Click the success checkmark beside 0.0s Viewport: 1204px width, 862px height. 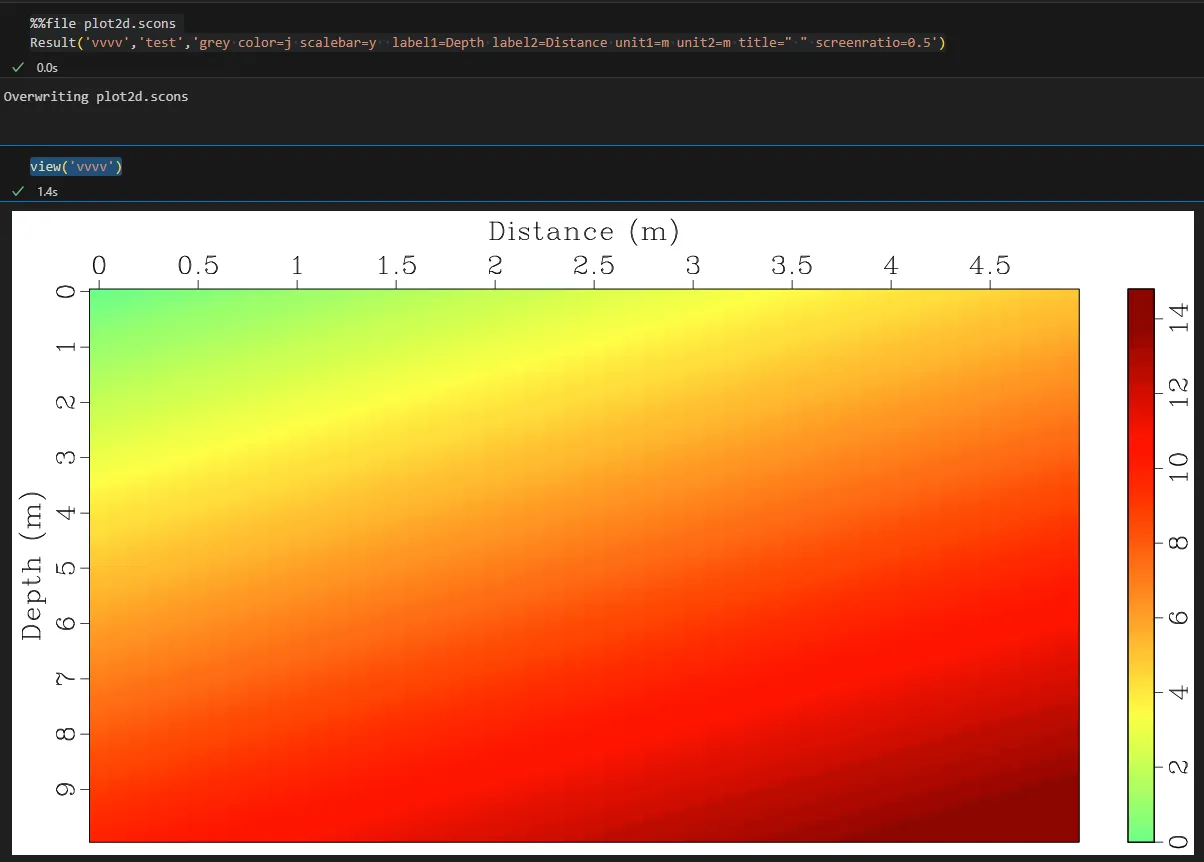tap(18, 67)
